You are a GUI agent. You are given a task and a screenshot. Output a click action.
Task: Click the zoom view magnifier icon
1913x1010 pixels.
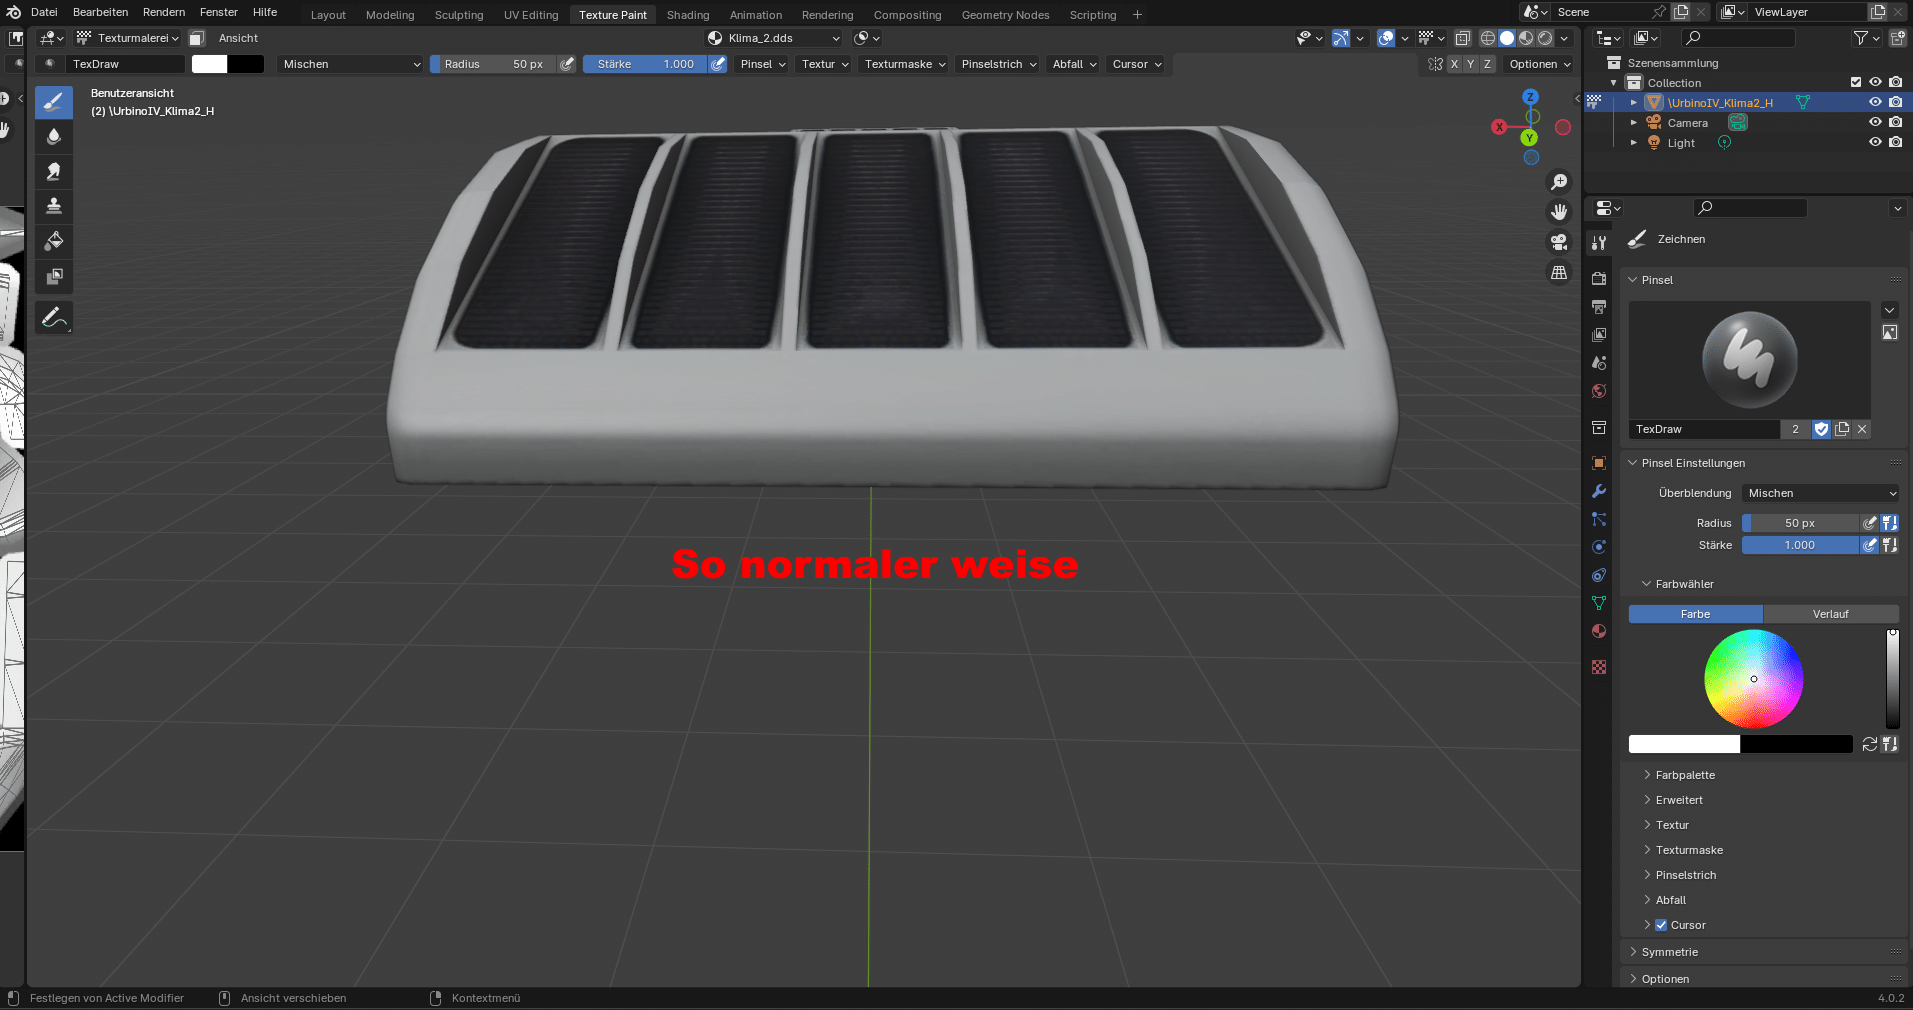click(1558, 182)
